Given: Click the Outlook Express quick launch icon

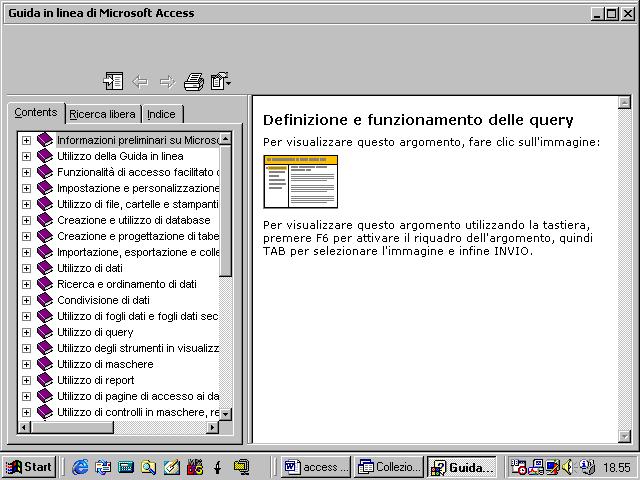Looking at the screenshot, I should click(103, 467).
